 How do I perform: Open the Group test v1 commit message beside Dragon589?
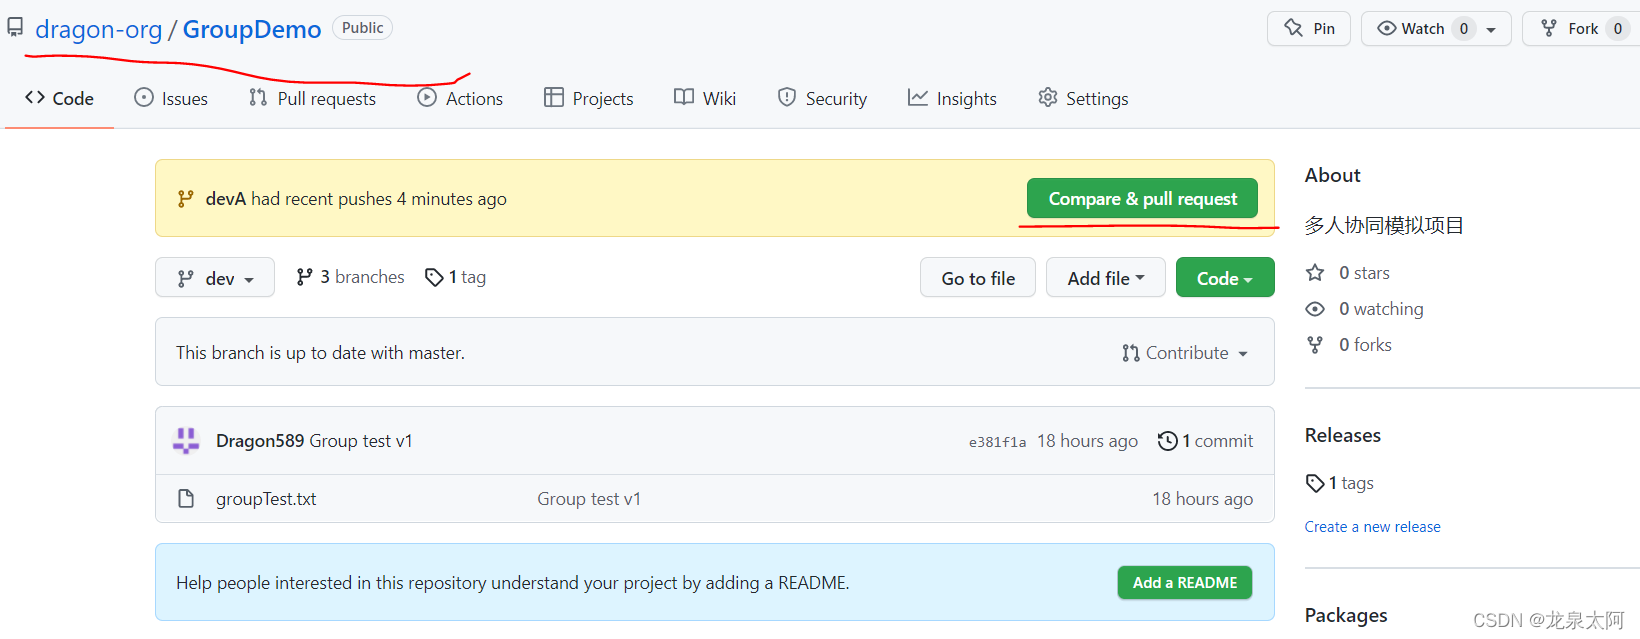point(361,441)
